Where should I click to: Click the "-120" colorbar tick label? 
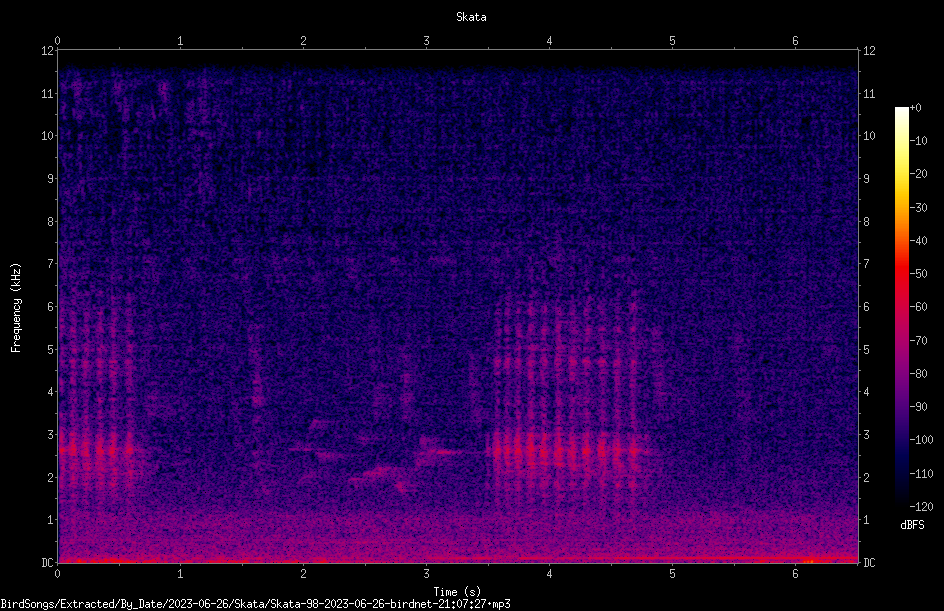pos(921,507)
